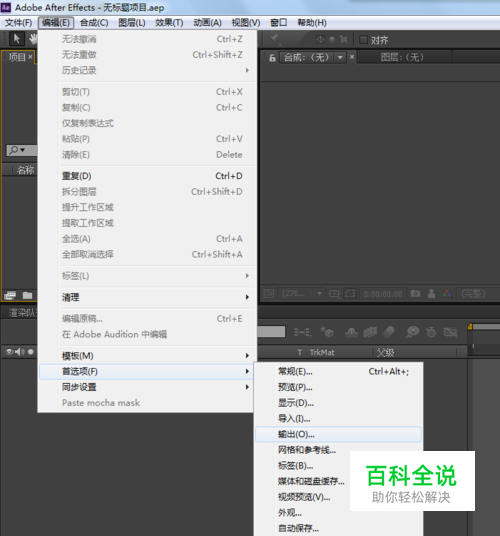Take a snapshot with camera icon
This screenshot has height=536, width=500.
click(415, 293)
